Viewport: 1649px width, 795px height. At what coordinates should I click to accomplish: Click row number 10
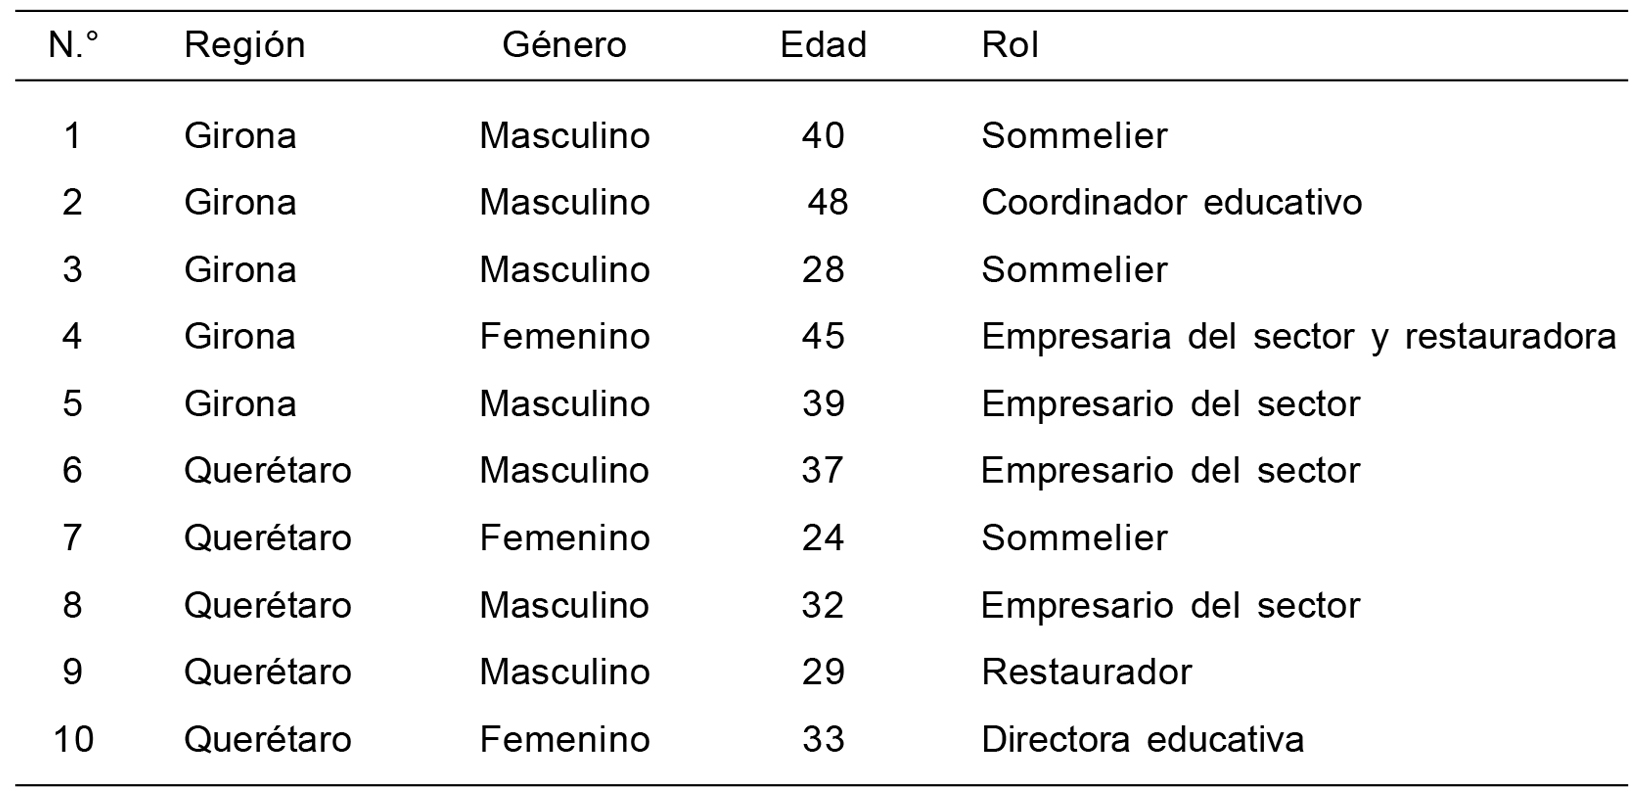[73, 740]
